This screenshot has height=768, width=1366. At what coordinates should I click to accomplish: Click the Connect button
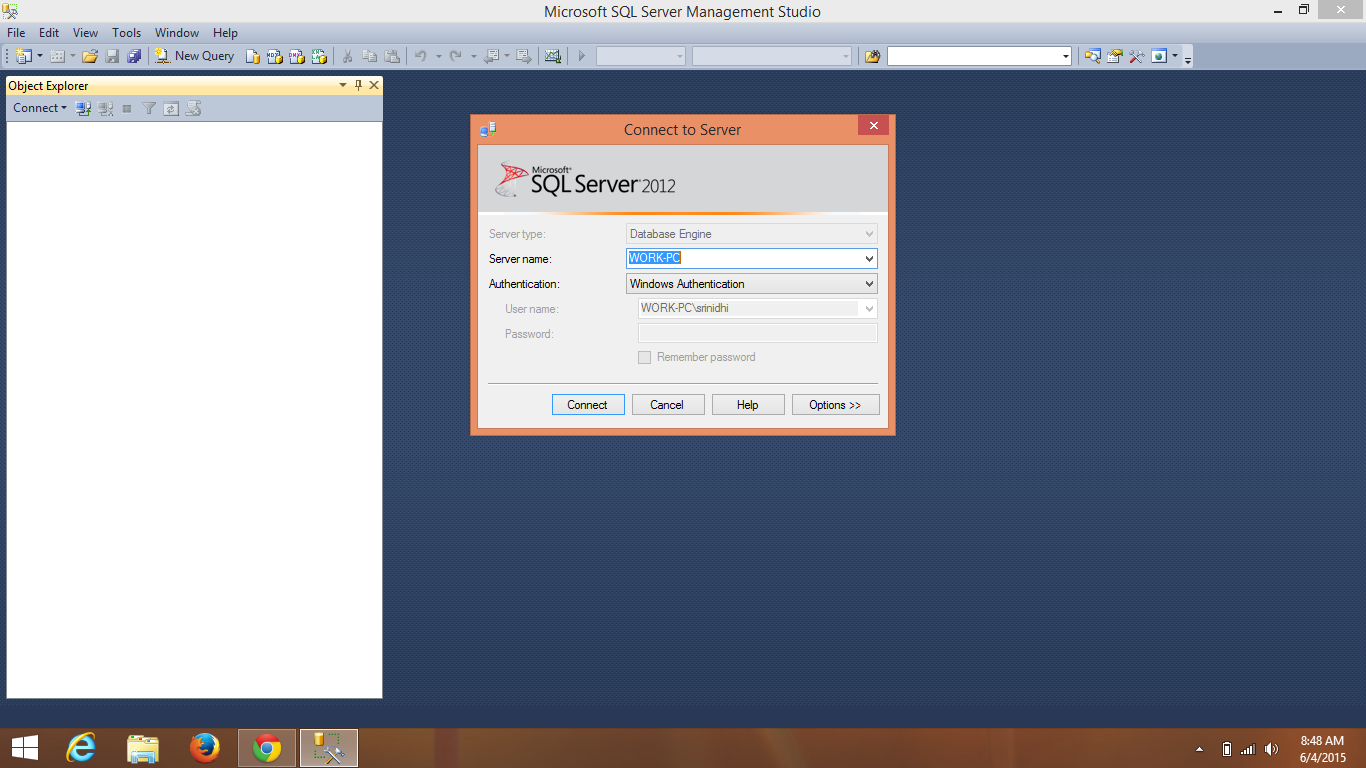pos(588,404)
